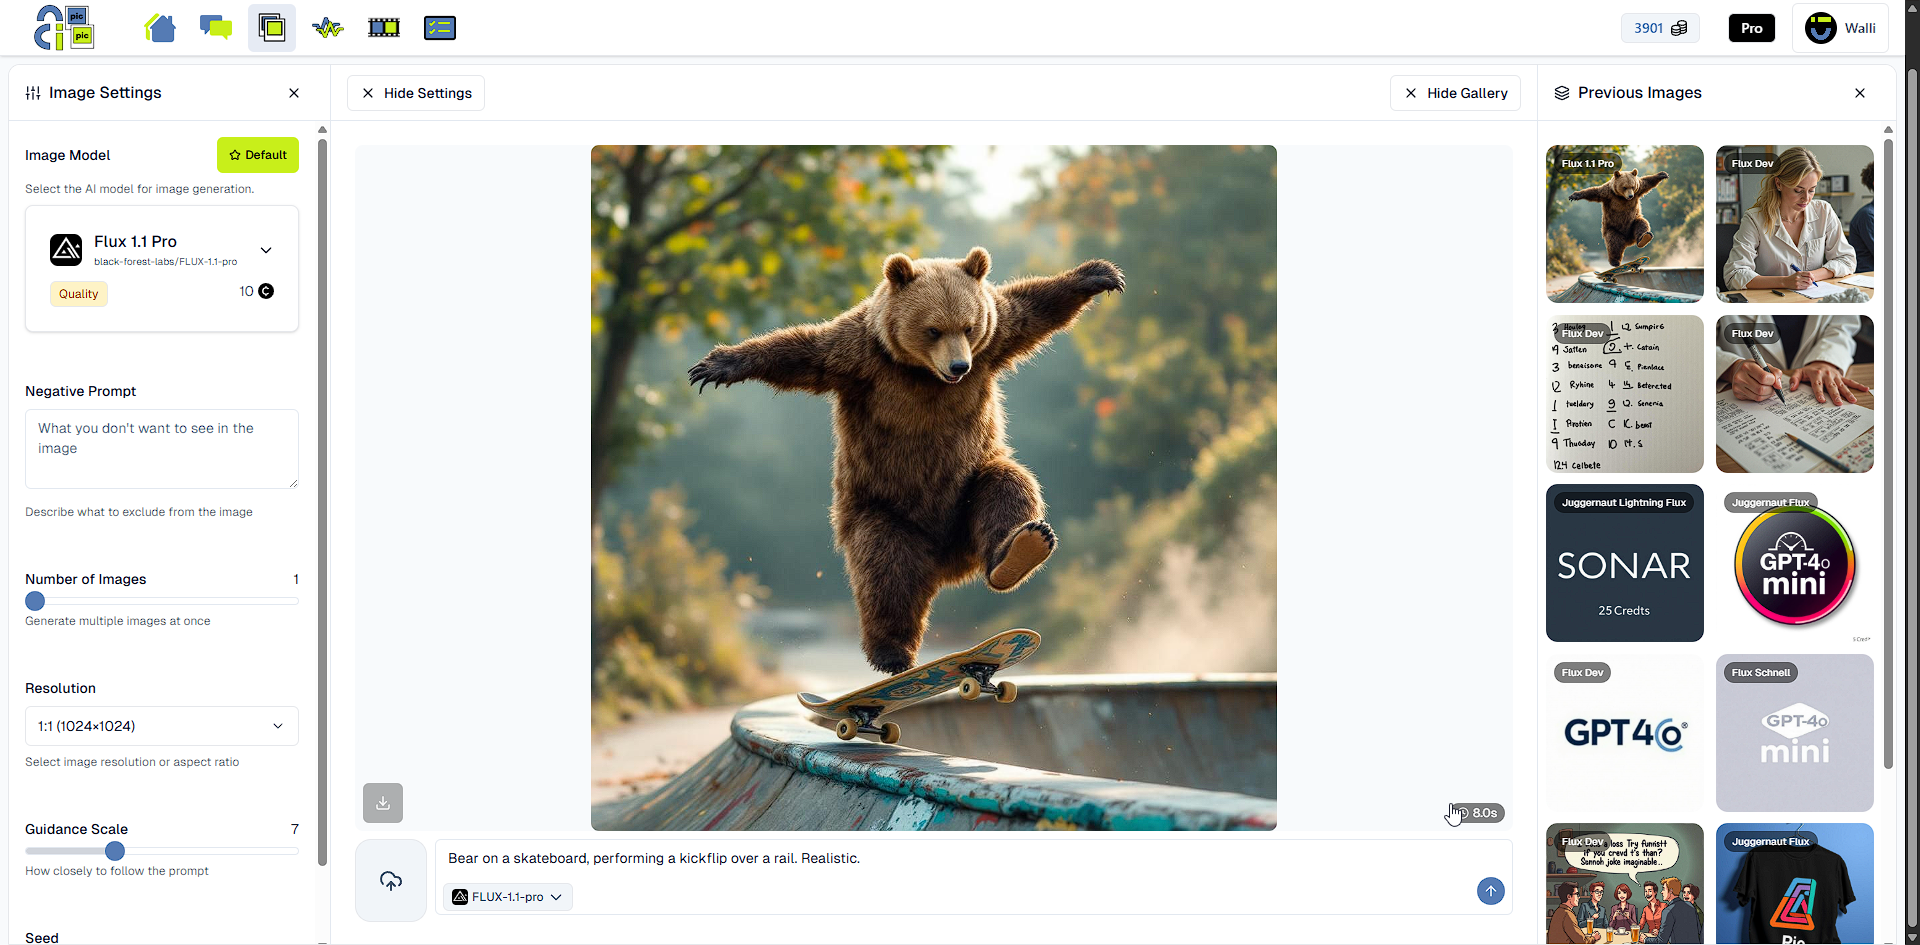Click the app logo
This screenshot has width=1920, height=945.
pyautogui.click(x=64, y=28)
